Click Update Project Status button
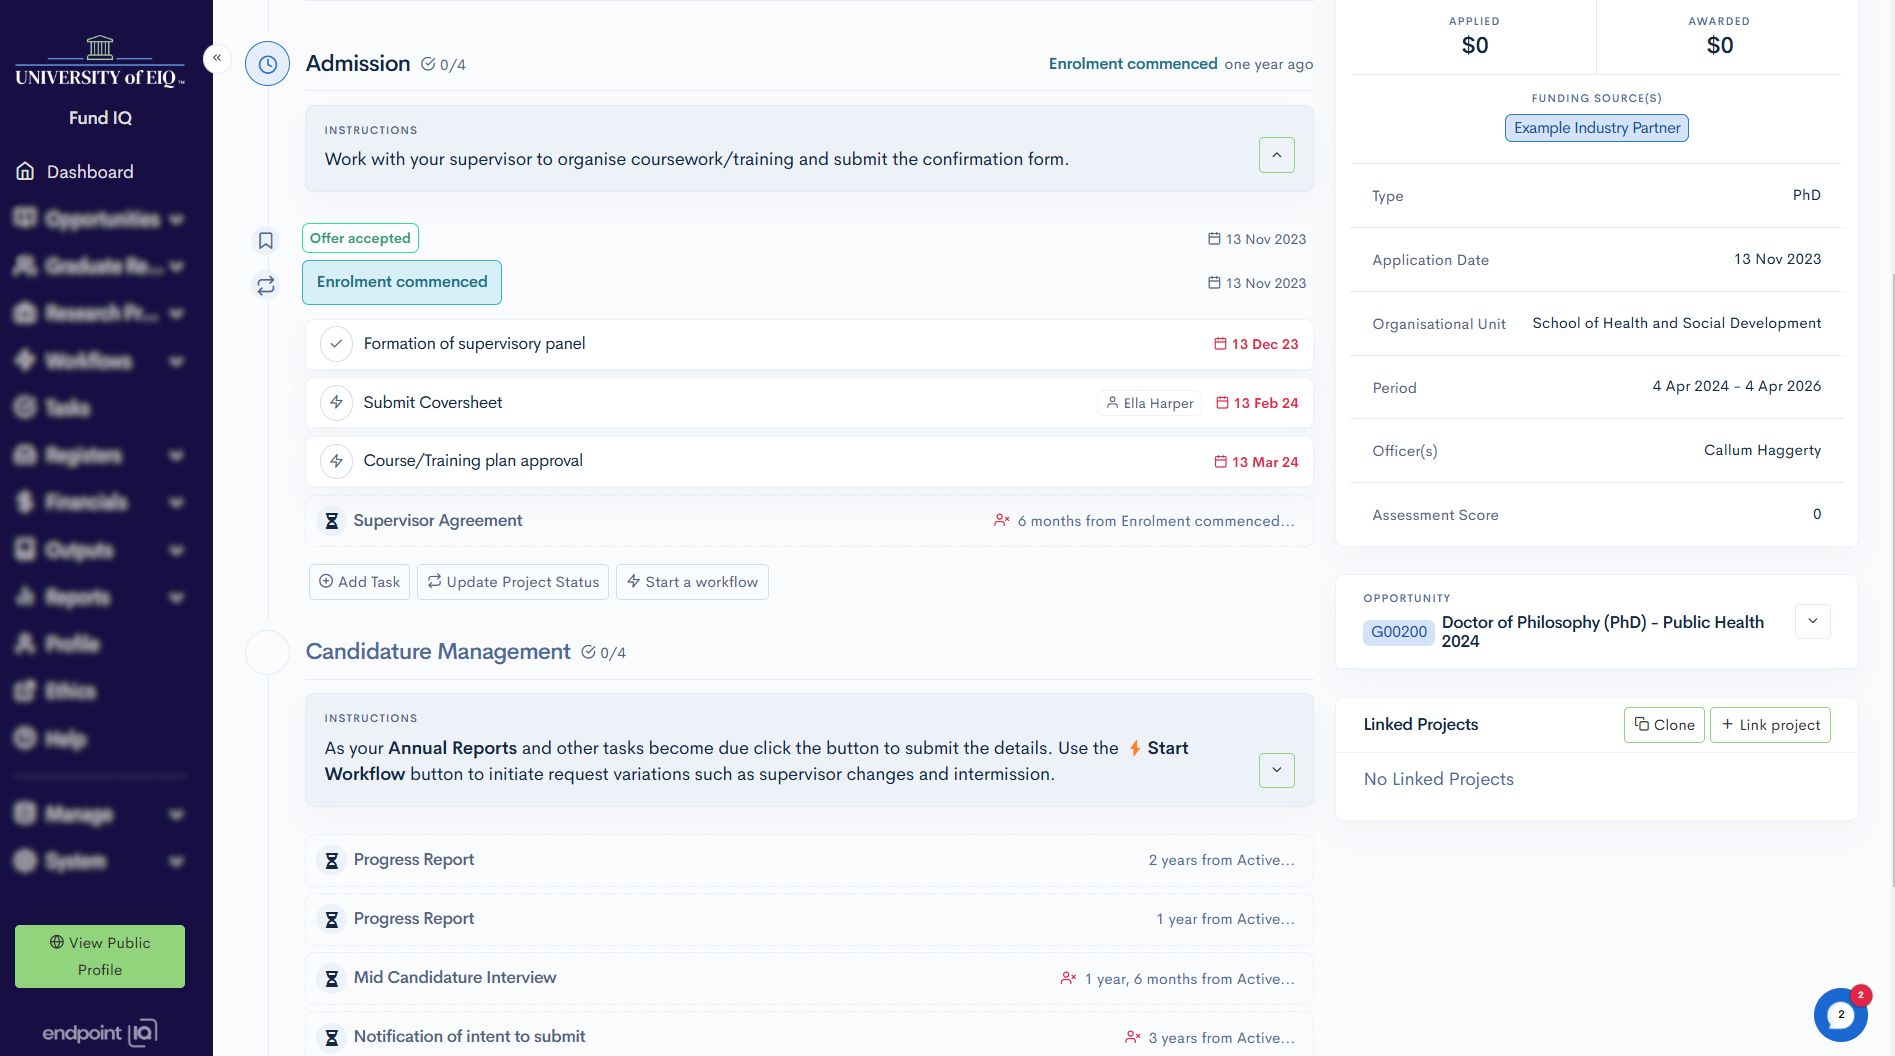 [x=513, y=582]
